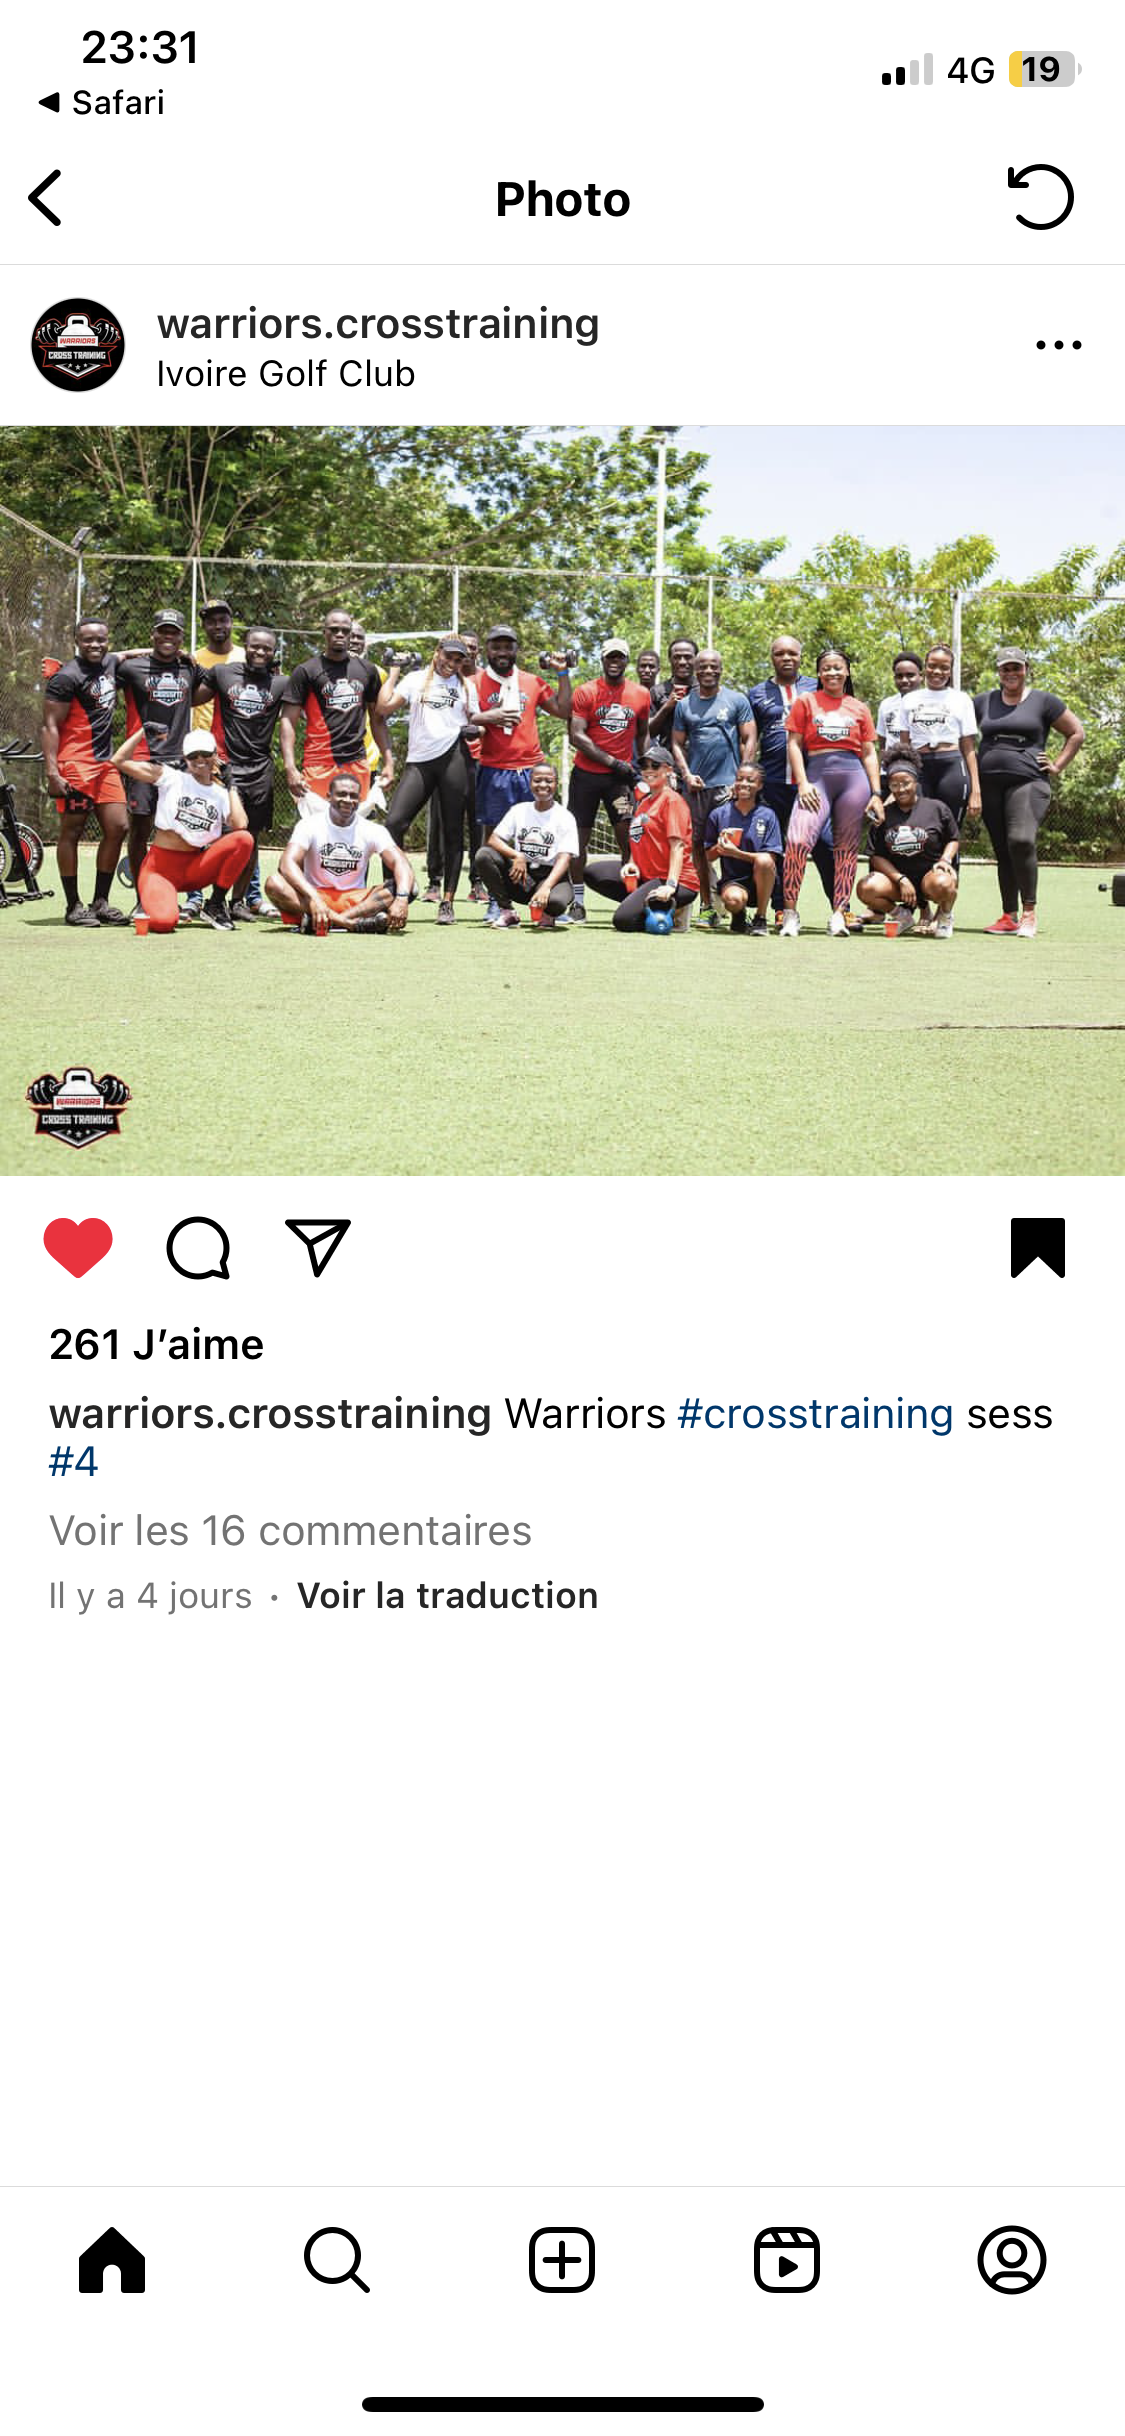1125x2436 pixels.
Task: Unlike the post with the red heart
Action: coord(78,1247)
